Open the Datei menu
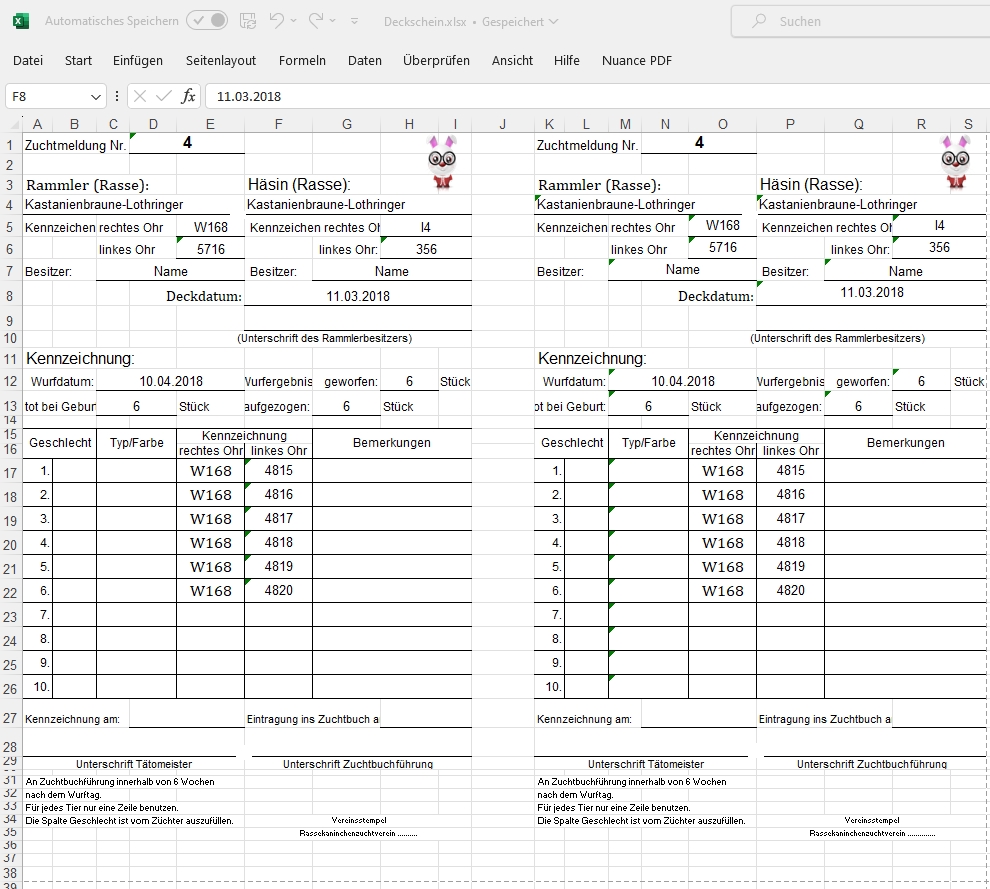 (28, 61)
